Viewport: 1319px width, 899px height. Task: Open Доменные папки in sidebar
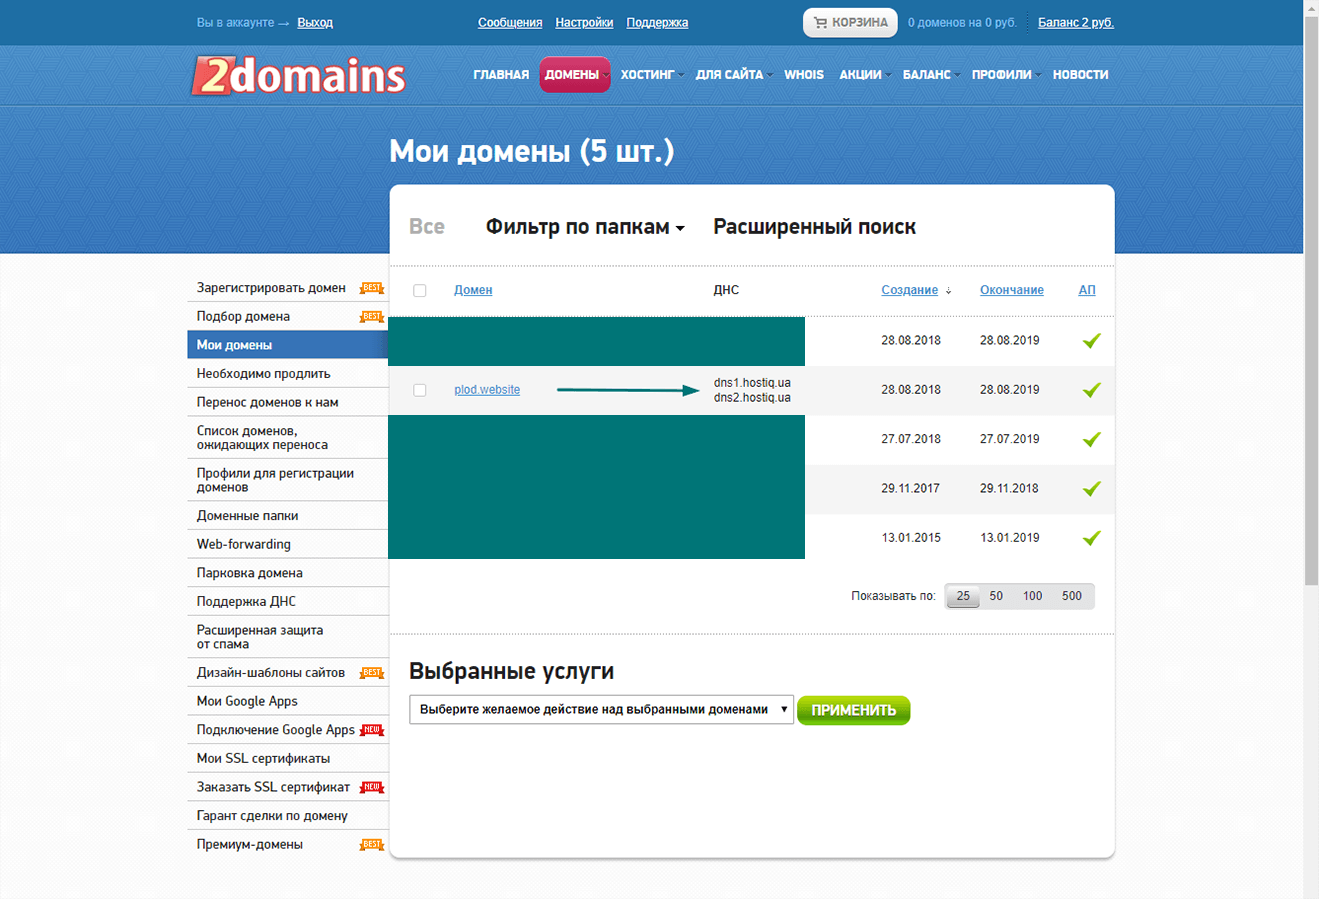pyautogui.click(x=247, y=516)
